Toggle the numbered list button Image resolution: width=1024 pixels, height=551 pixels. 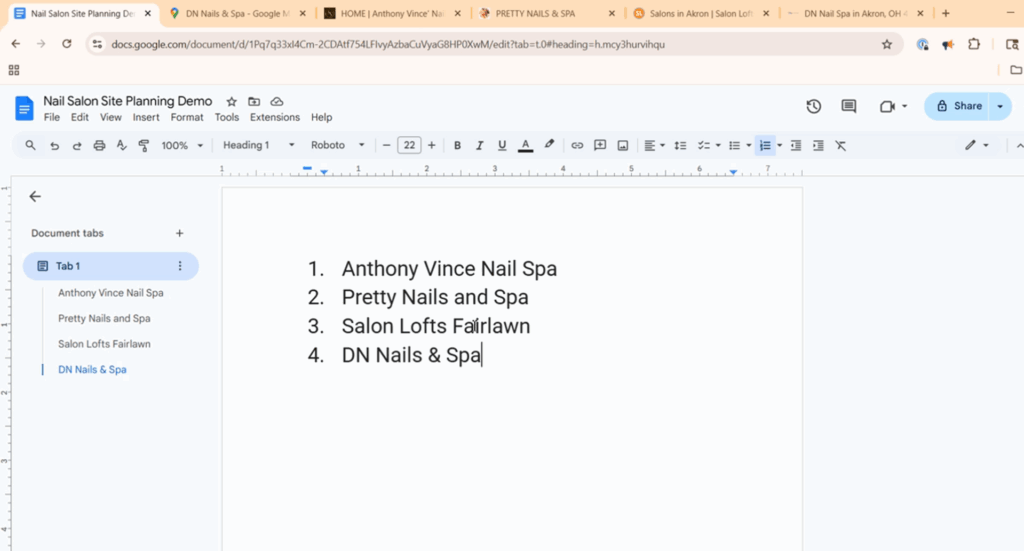[x=765, y=146]
